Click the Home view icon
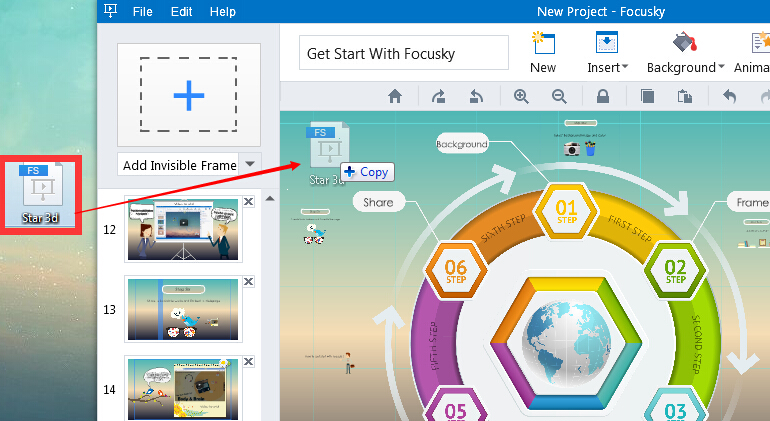Screen dimensions: 770x421 pyautogui.click(x=395, y=96)
